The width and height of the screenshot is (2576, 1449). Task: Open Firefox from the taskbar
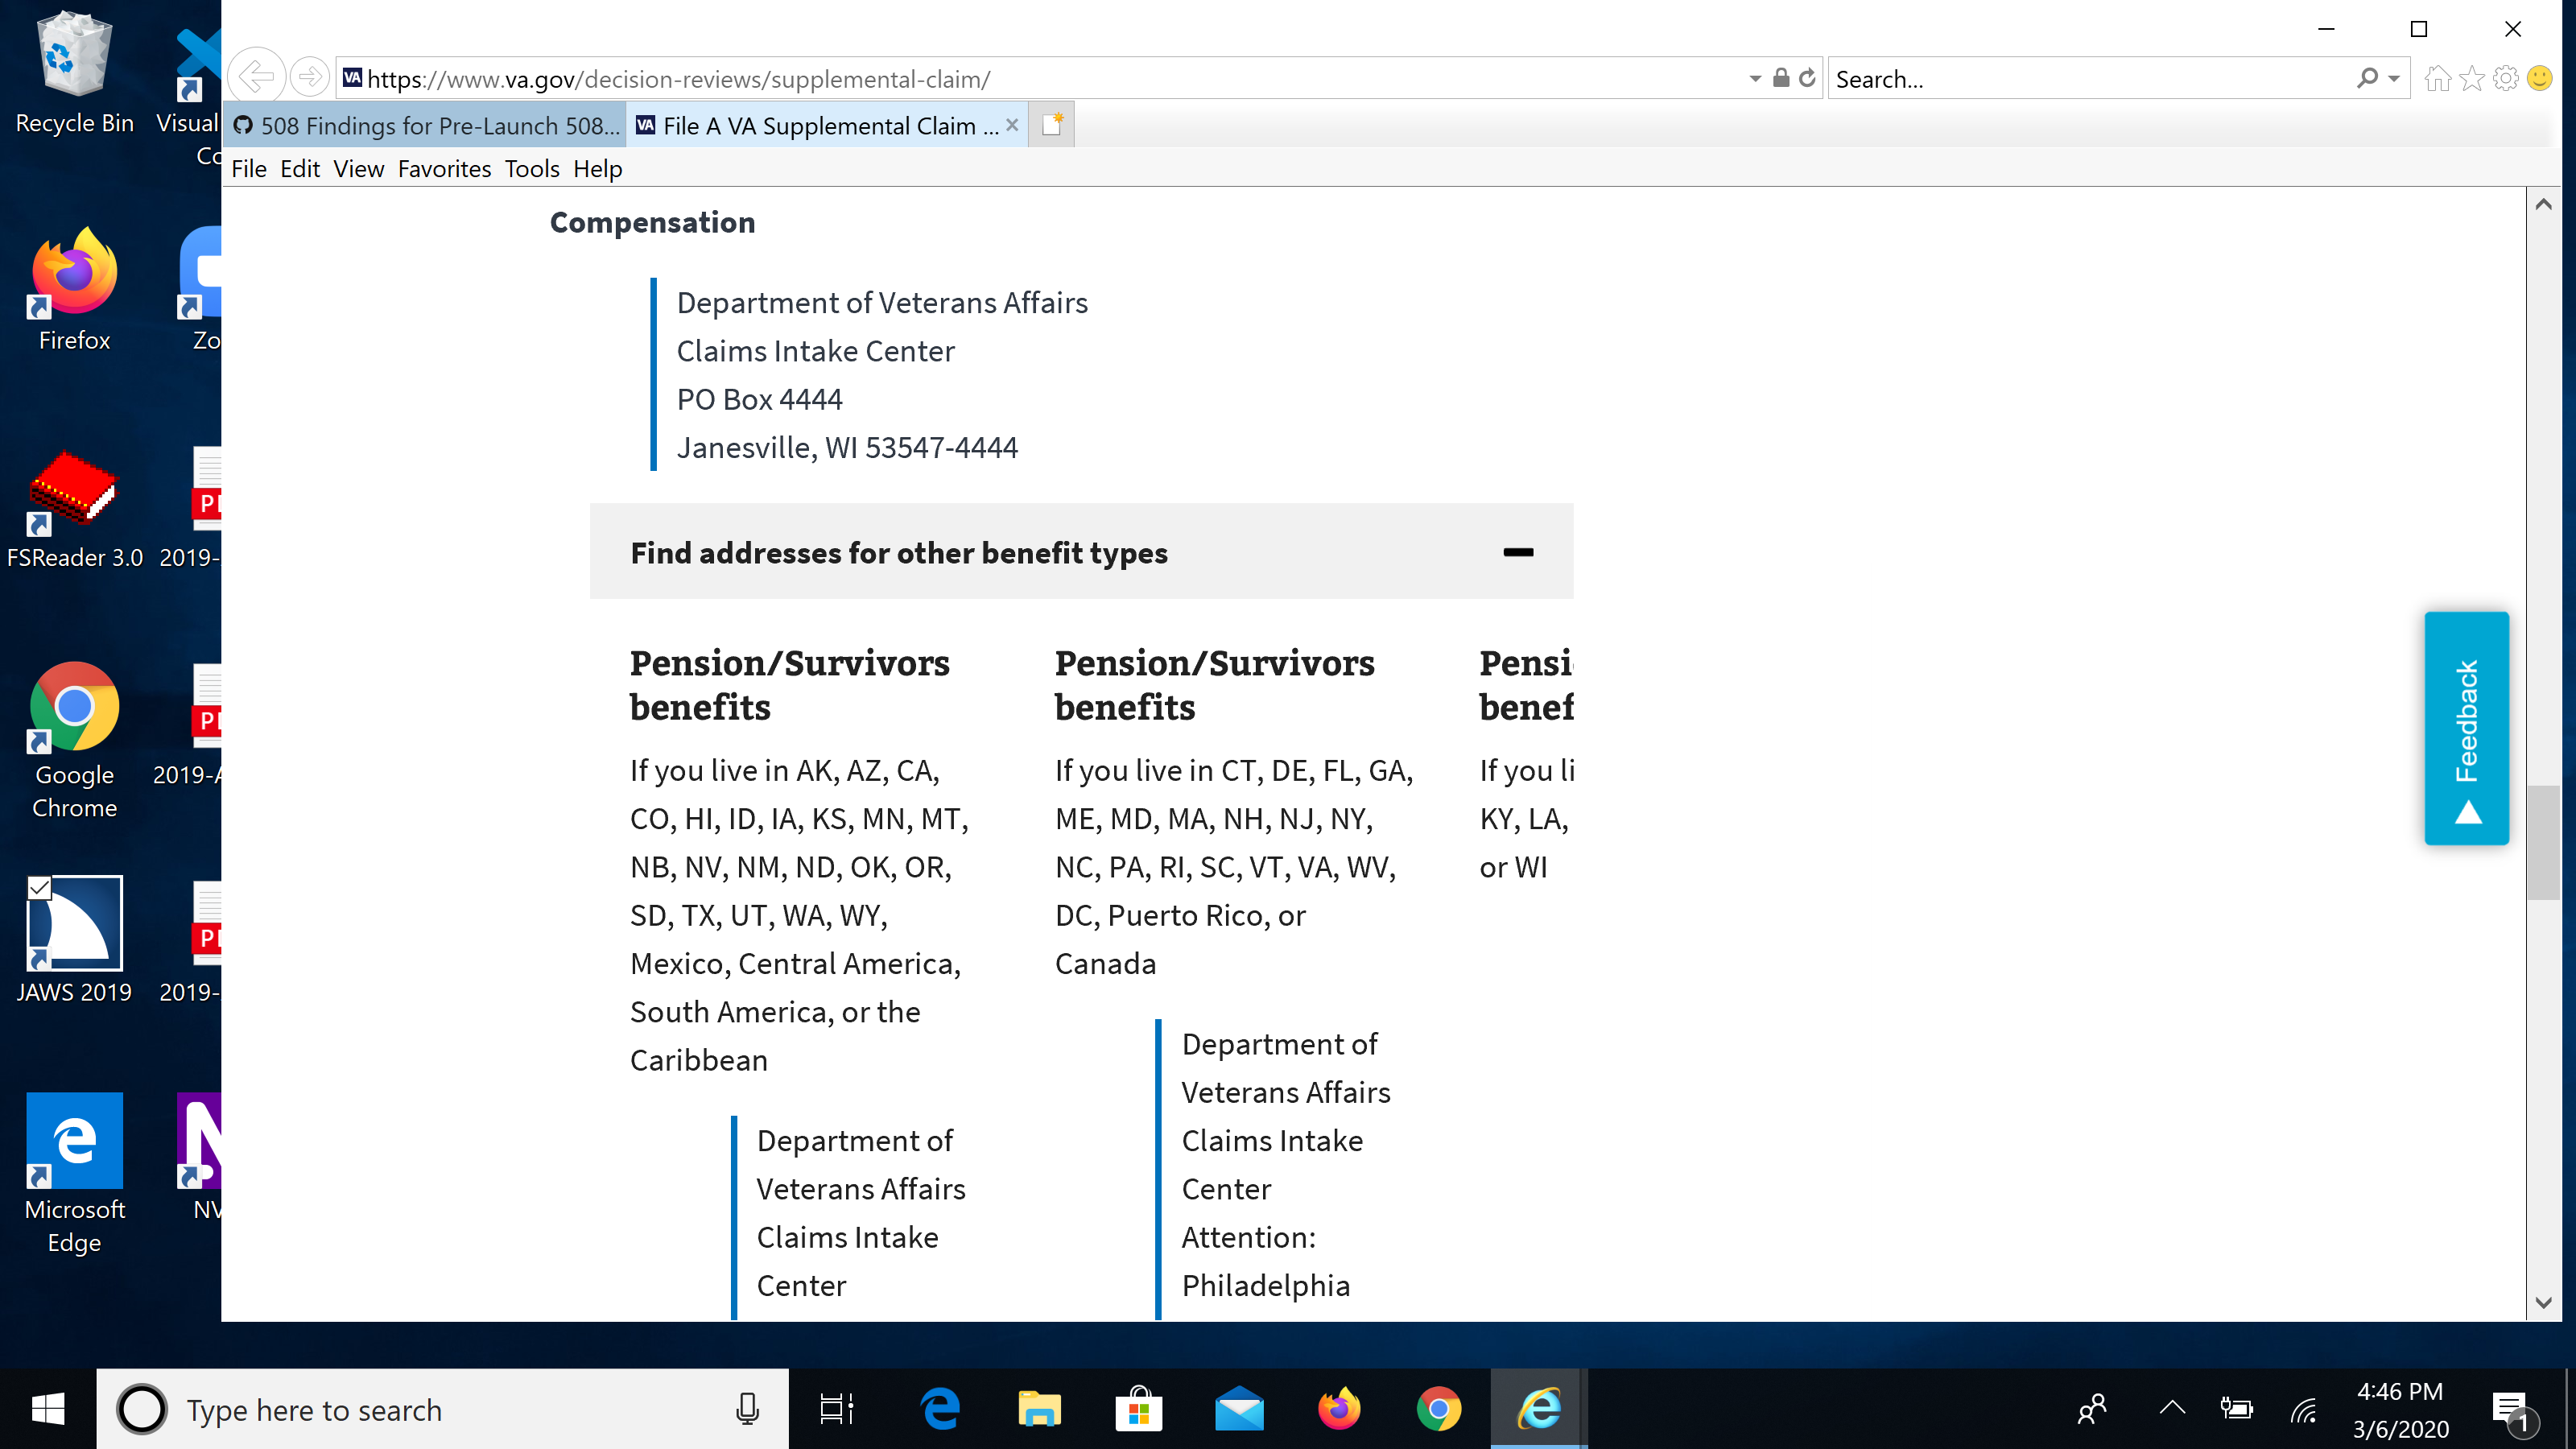(x=1338, y=1409)
